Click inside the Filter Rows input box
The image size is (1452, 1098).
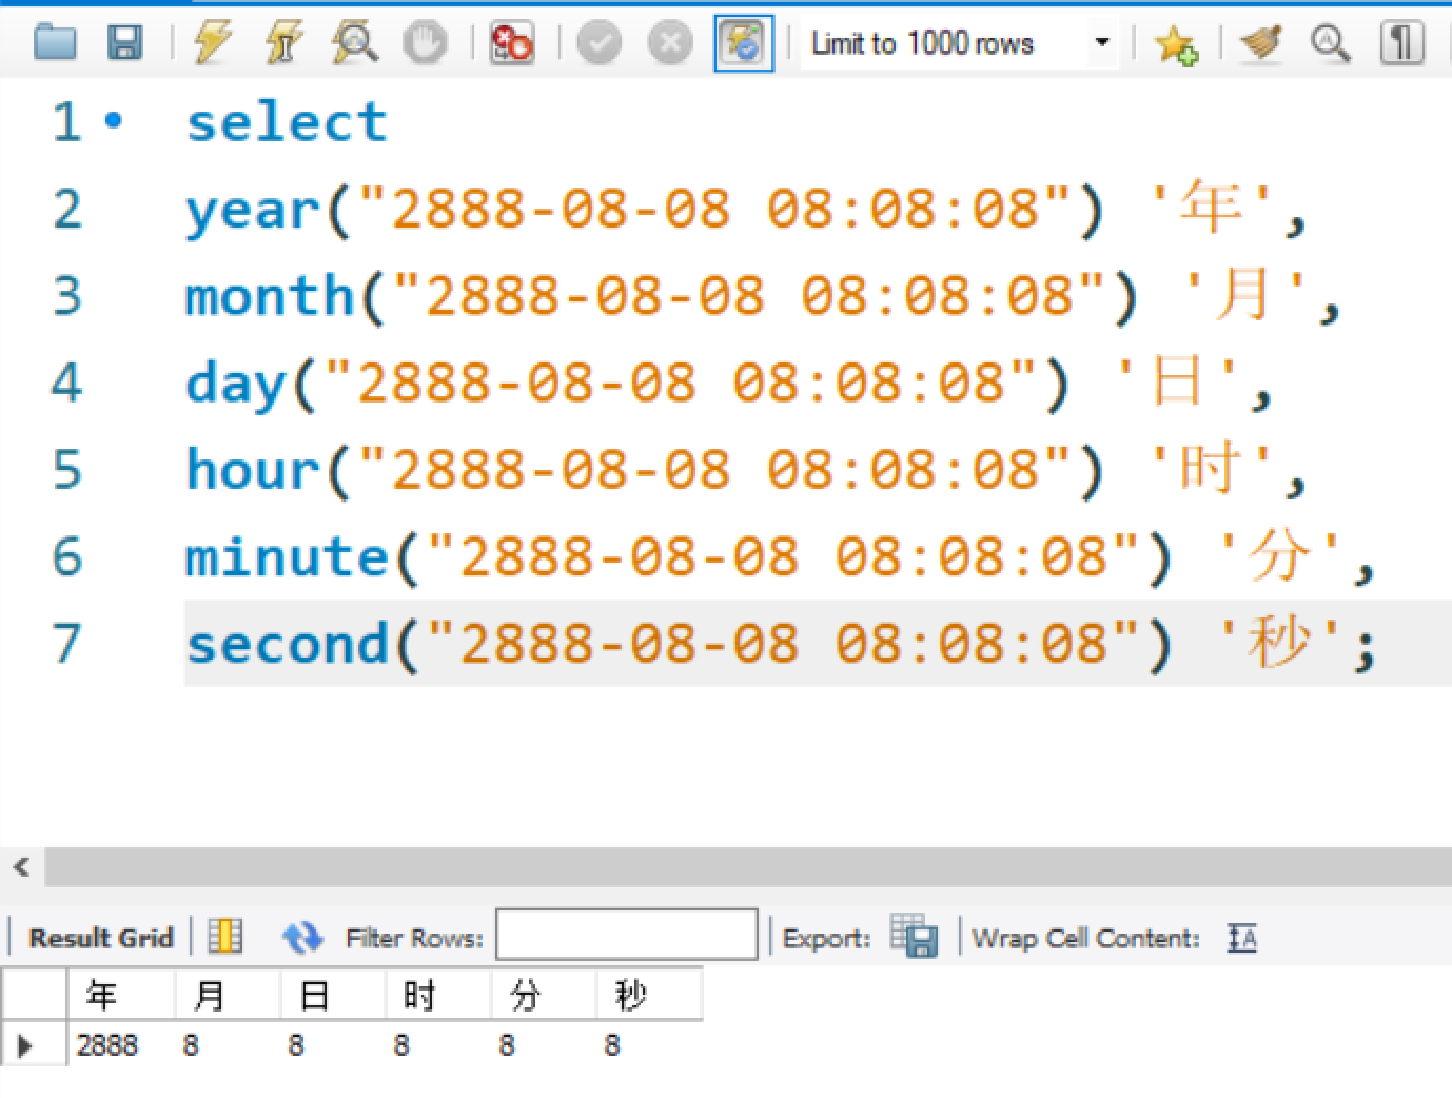(626, 934)
